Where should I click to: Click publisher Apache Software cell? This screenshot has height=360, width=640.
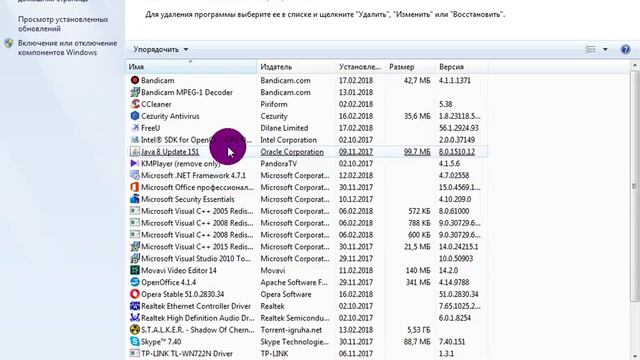coord(294,282)
